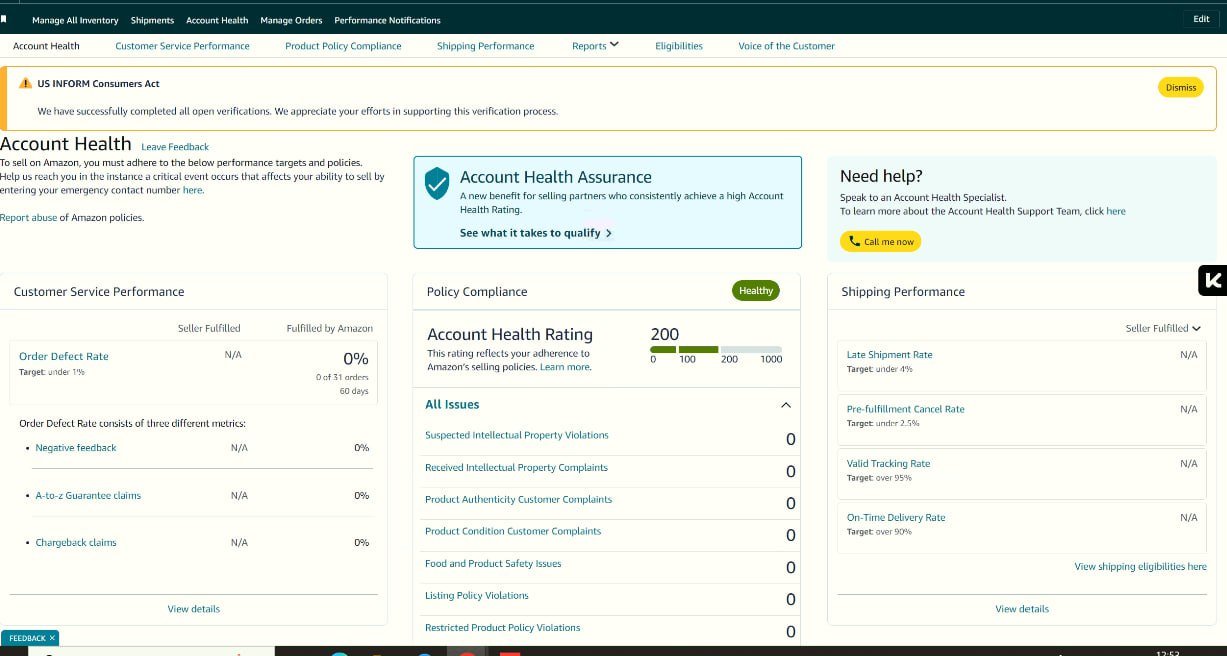Collapse the All Issues section chevron

click(x=786, y=405)
